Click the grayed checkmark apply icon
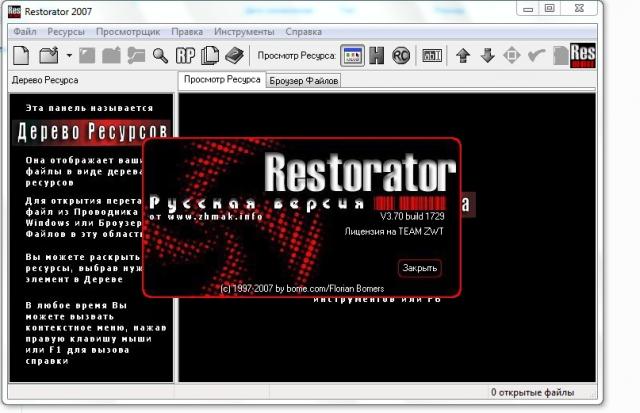The height and width of the screenshot is (413, 640). coord(536,56)
